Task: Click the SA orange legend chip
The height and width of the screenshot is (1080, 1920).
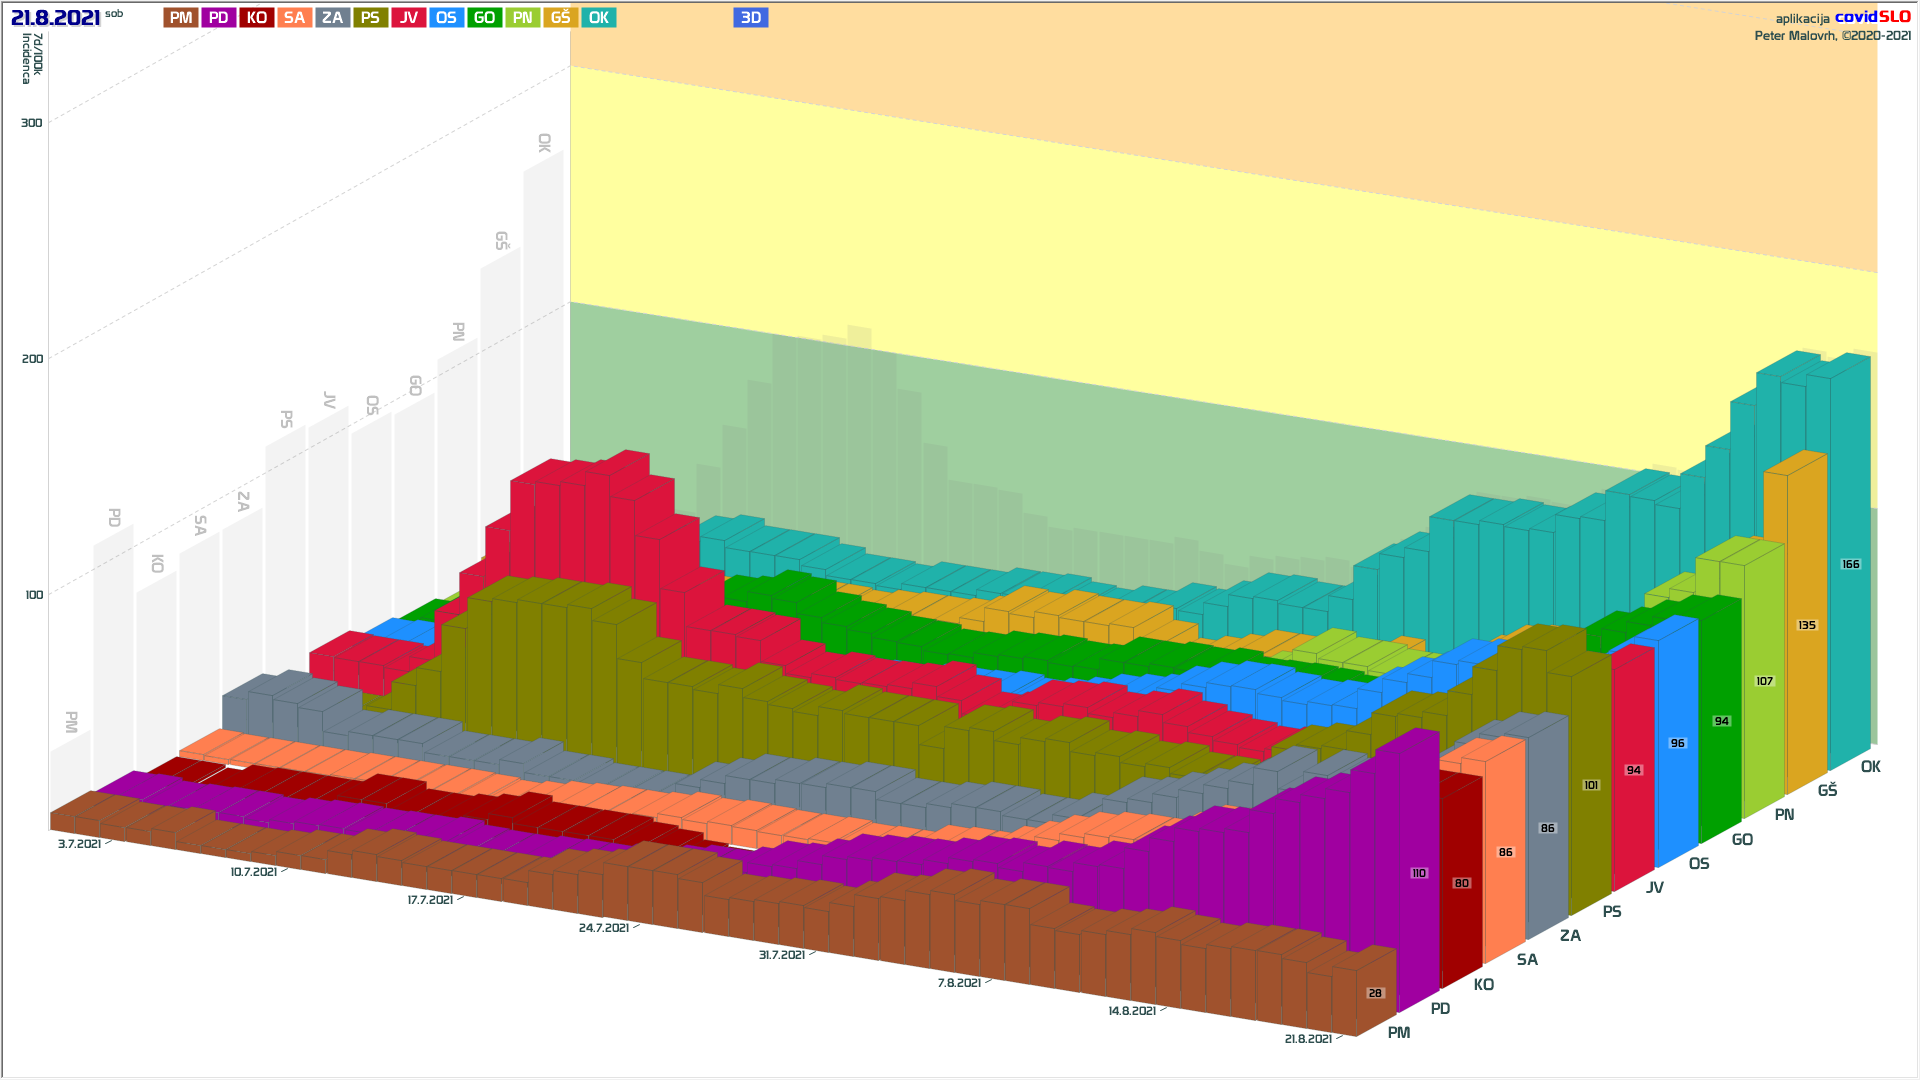Action: [x=294, y=17]
